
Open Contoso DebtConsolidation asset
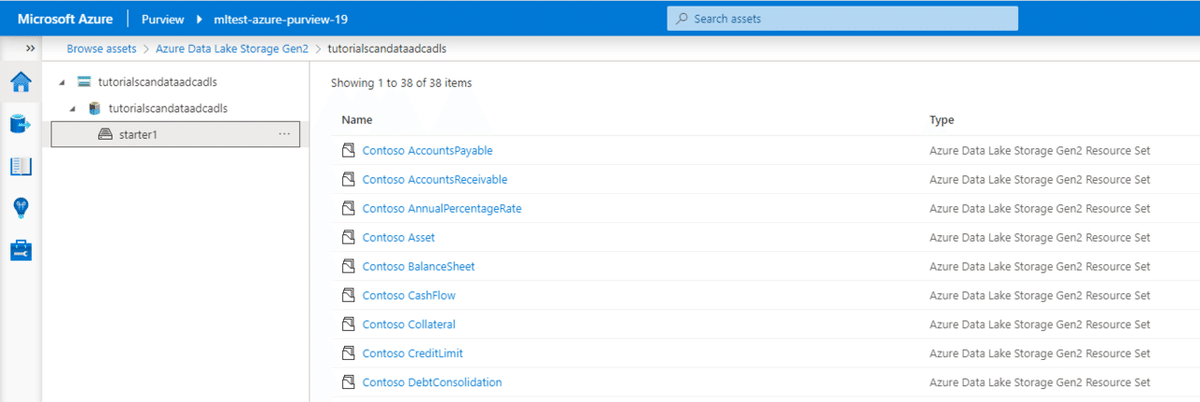tap(432, 382)
